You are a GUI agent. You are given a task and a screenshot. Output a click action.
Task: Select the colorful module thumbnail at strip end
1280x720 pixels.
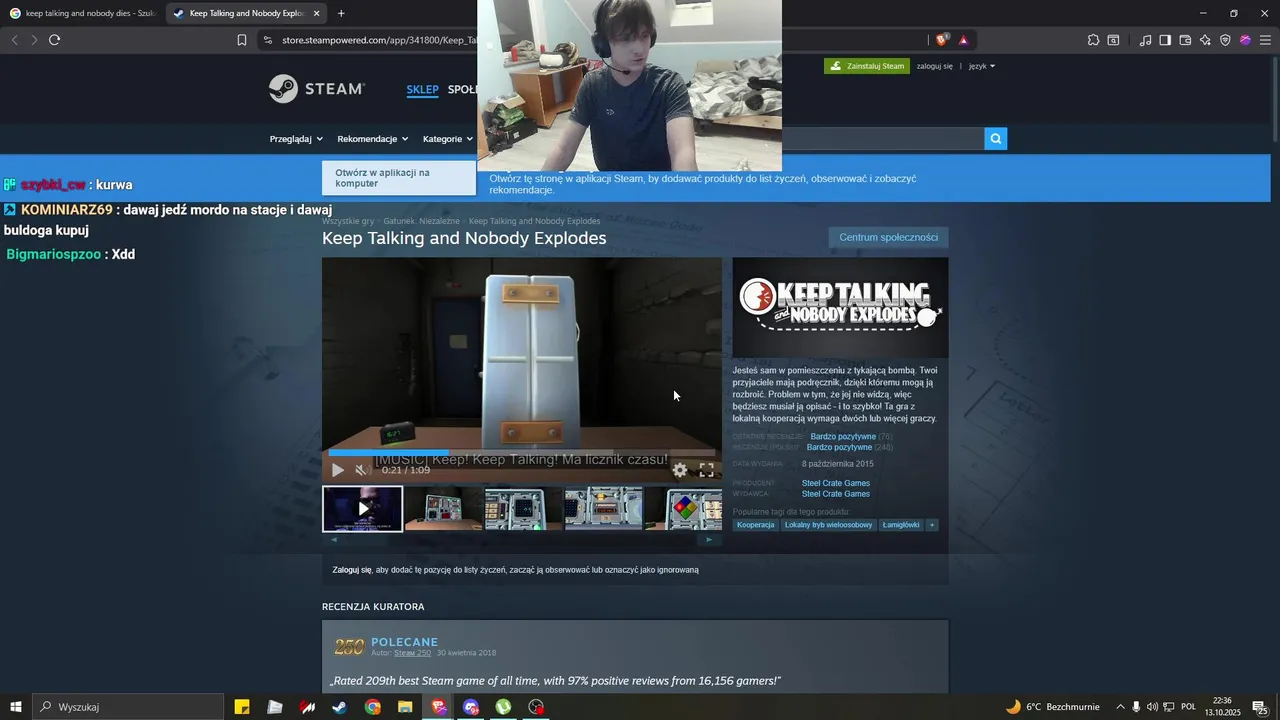coord(684,509)
